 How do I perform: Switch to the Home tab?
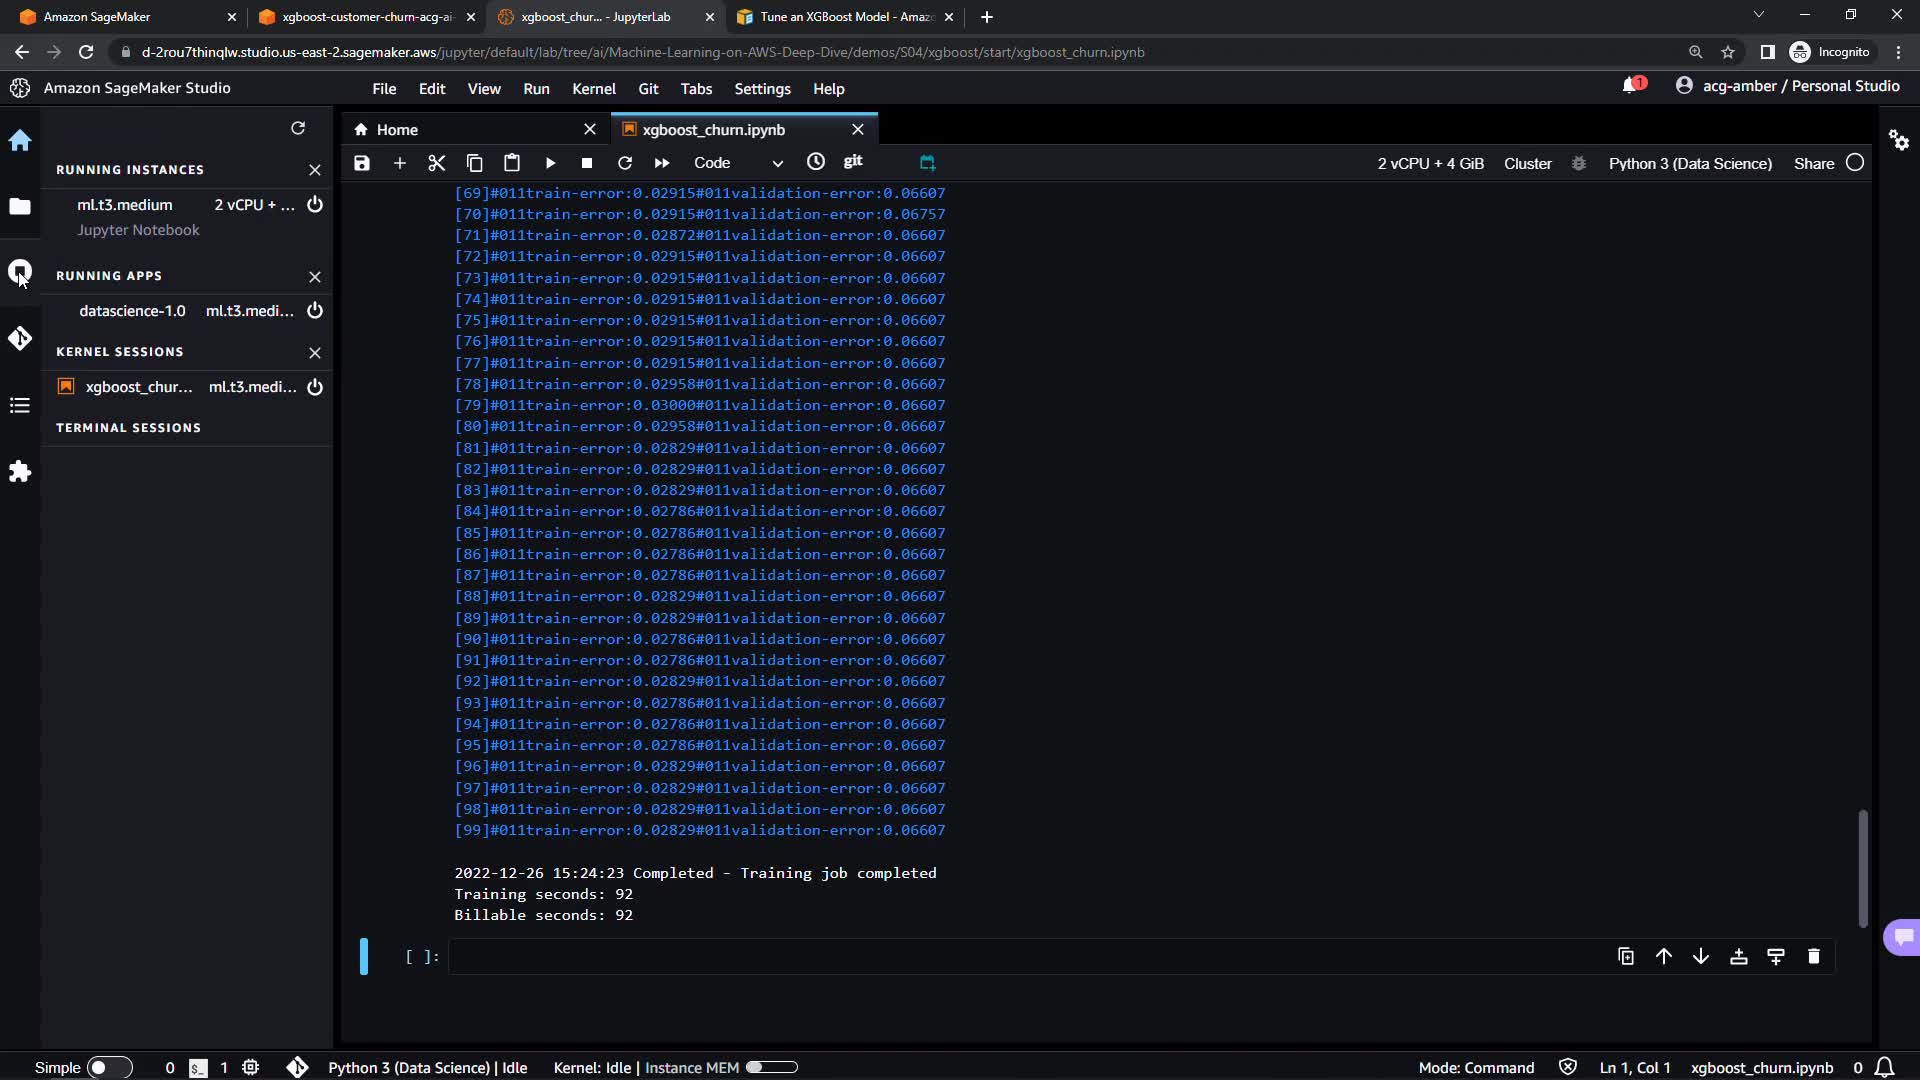pos(398,130)
